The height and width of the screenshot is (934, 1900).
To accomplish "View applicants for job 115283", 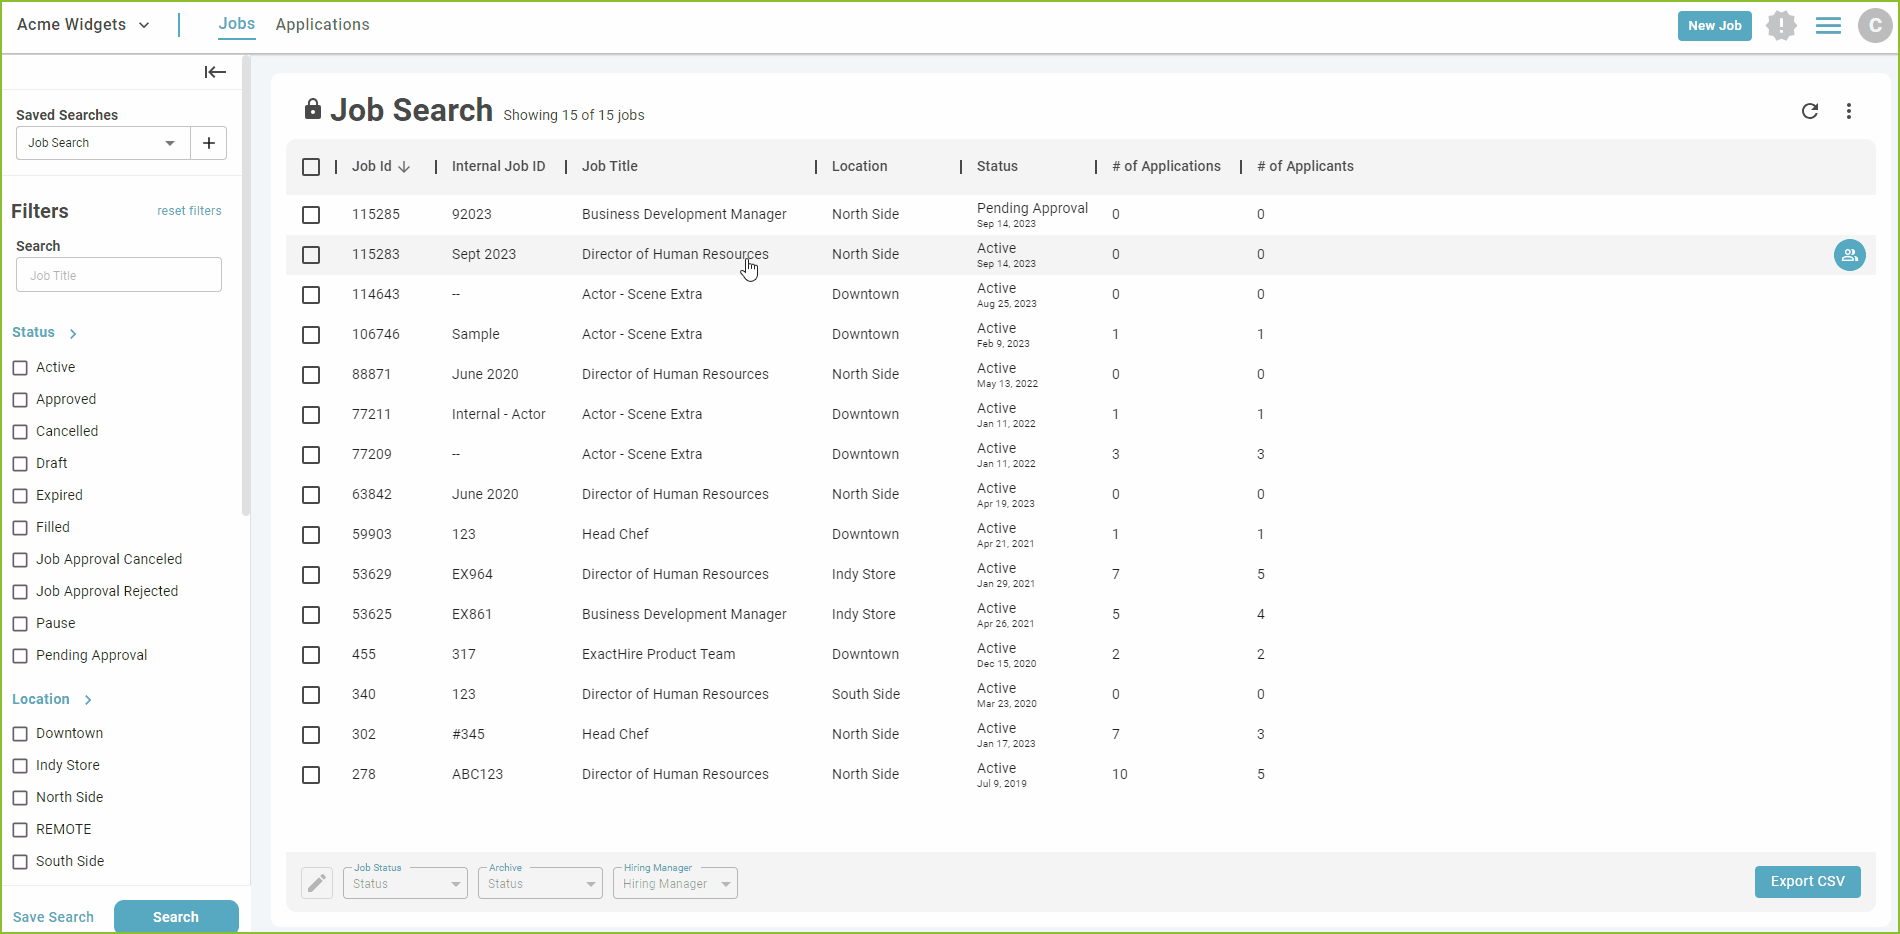I will point(1850,255).
